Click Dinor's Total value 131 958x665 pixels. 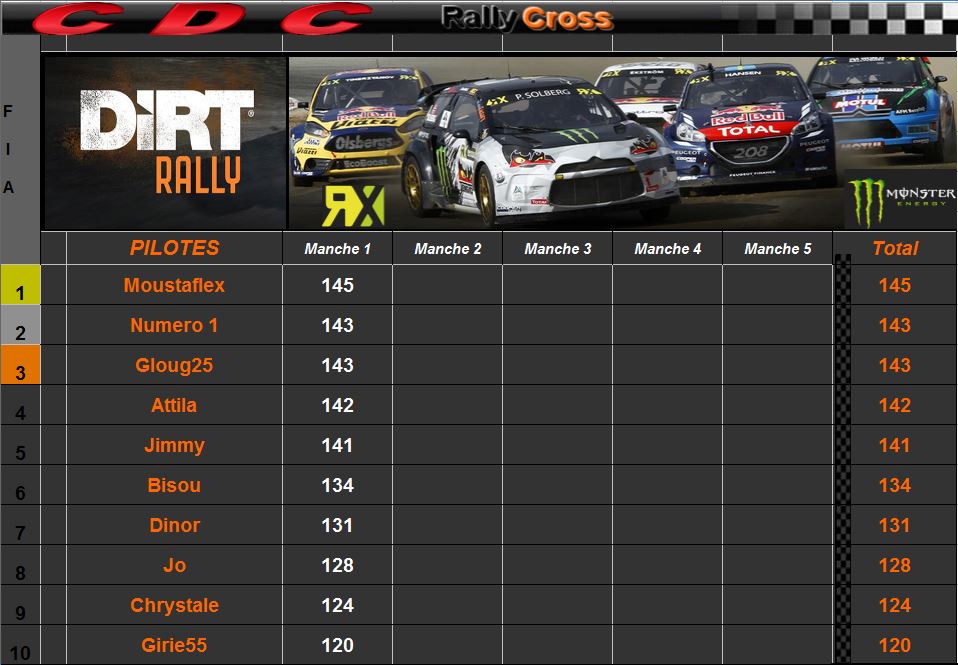(894, 525)
